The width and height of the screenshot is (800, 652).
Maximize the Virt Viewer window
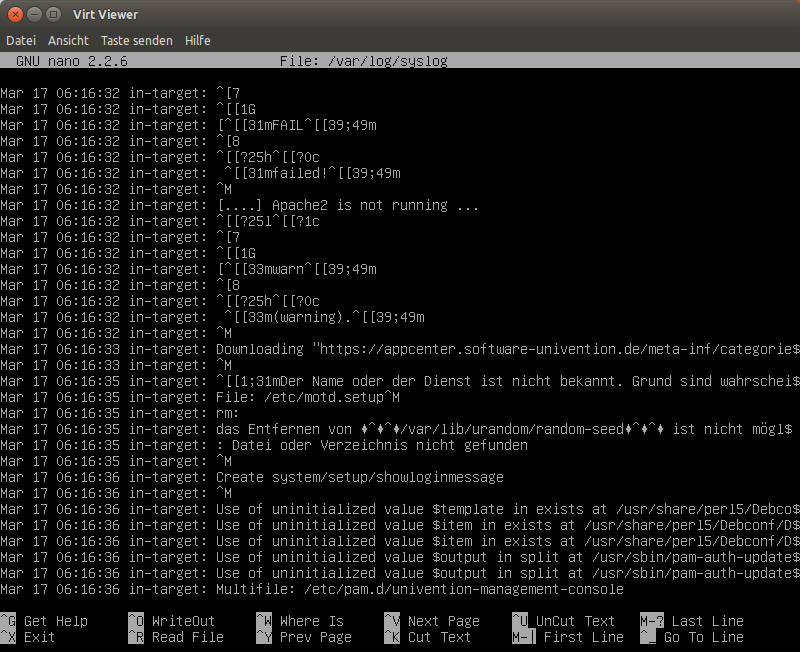point(54,14)
